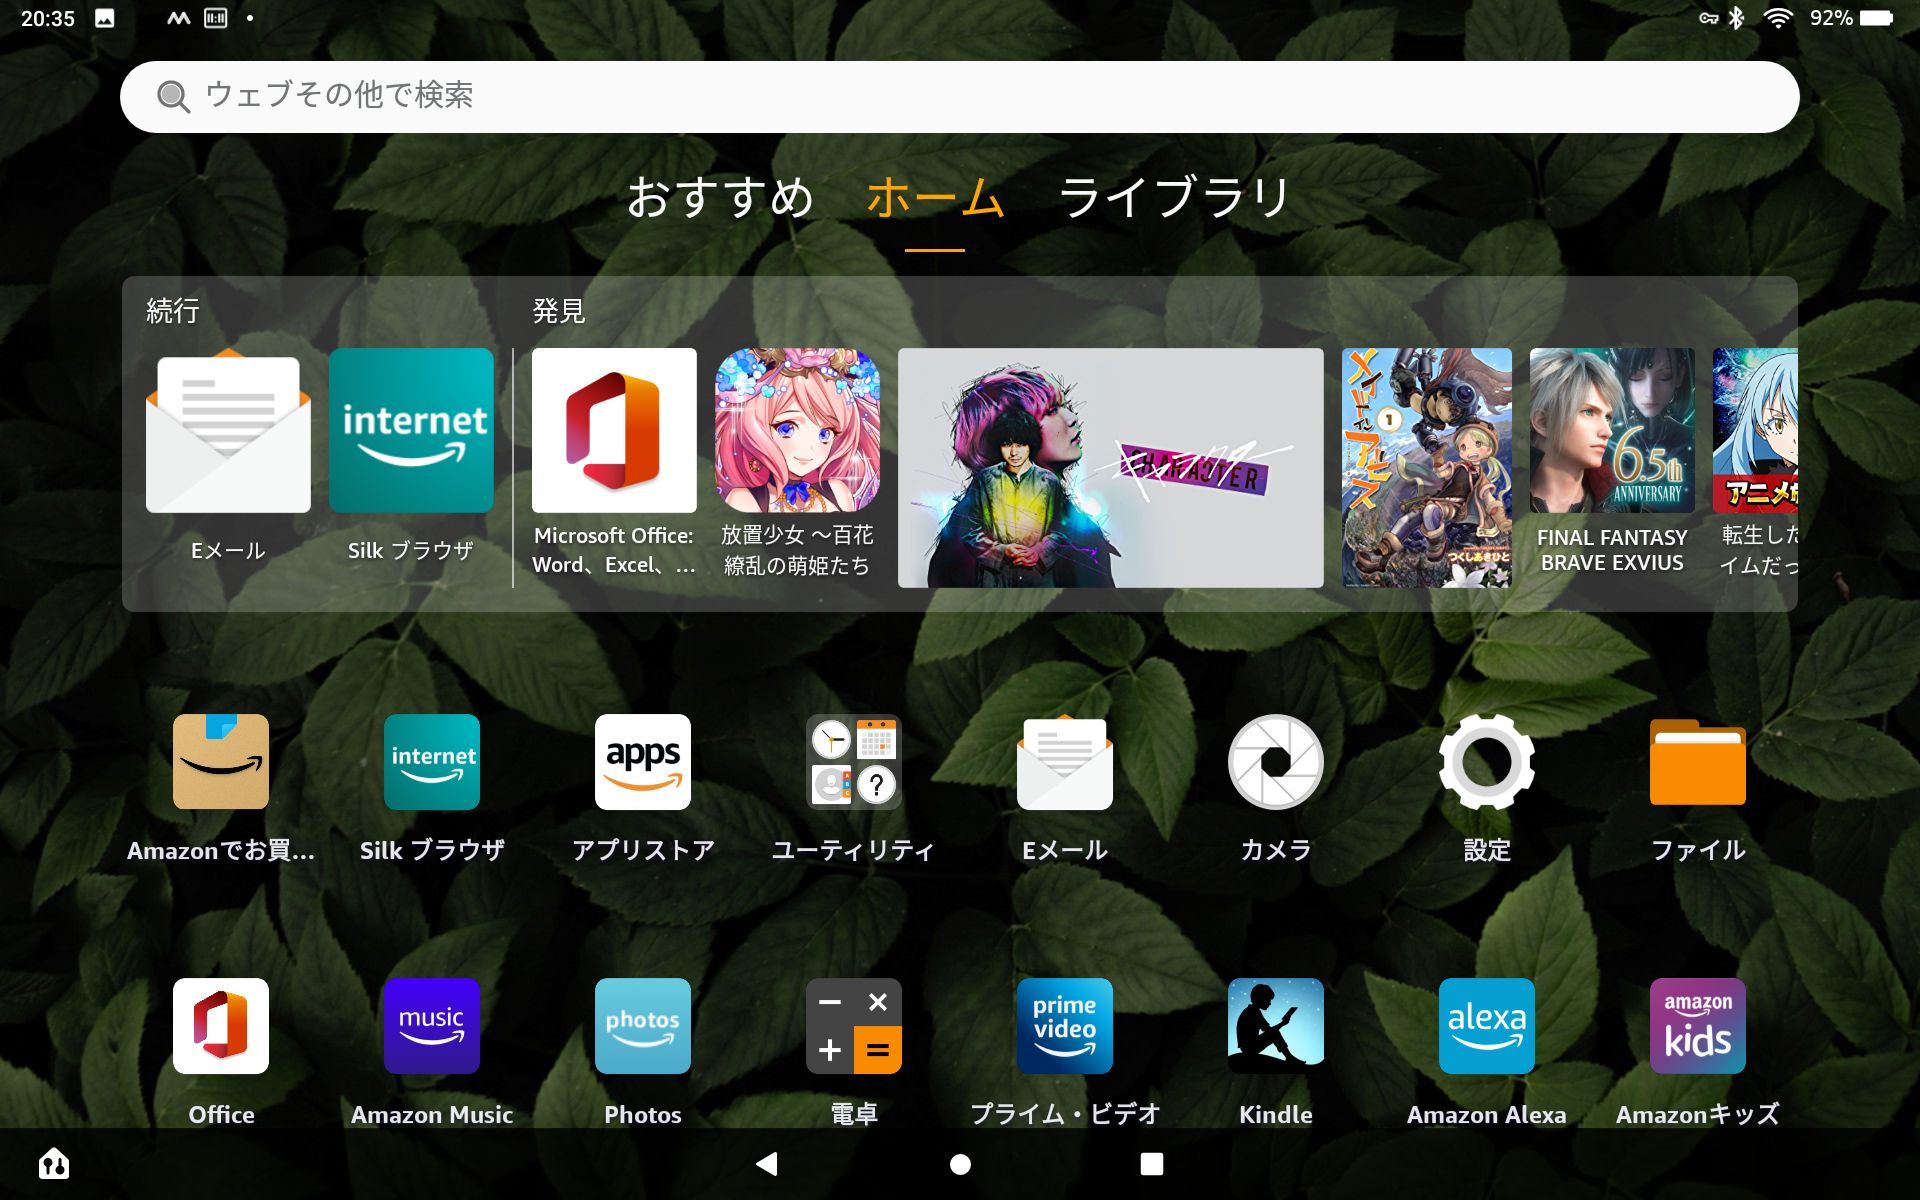Open the Calculator (電卓) app

(853, 1026)
